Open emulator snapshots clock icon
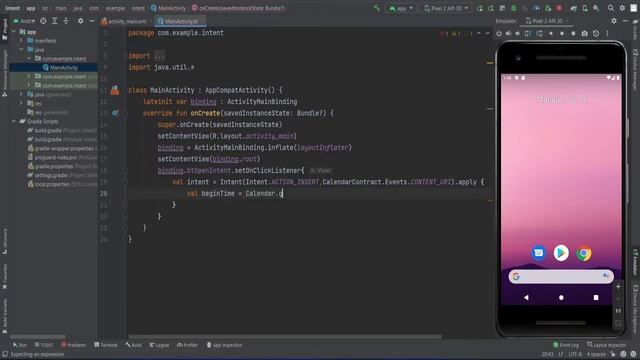 click(596, 33)
